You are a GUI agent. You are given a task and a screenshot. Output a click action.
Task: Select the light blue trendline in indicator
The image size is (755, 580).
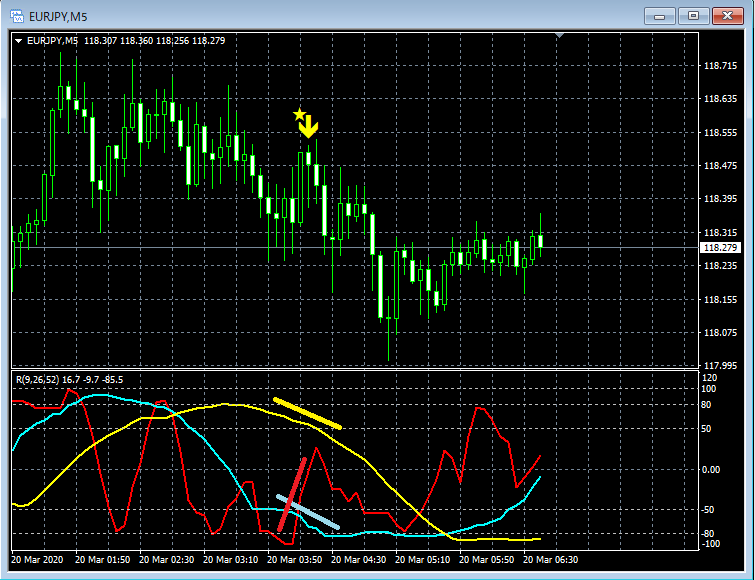pyautogui.click(x=308, y=512)
